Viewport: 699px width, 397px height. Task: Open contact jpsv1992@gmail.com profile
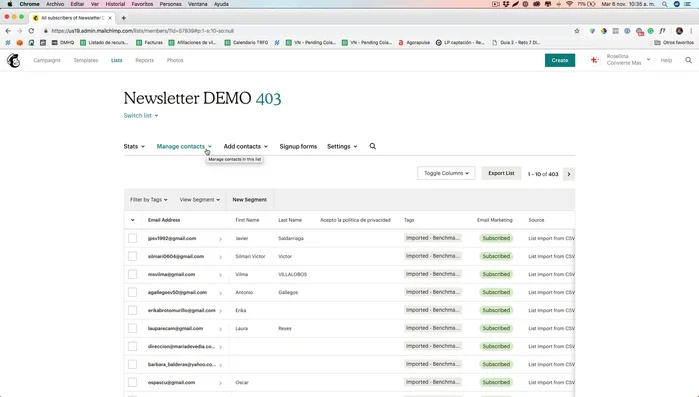coord(172,238)
